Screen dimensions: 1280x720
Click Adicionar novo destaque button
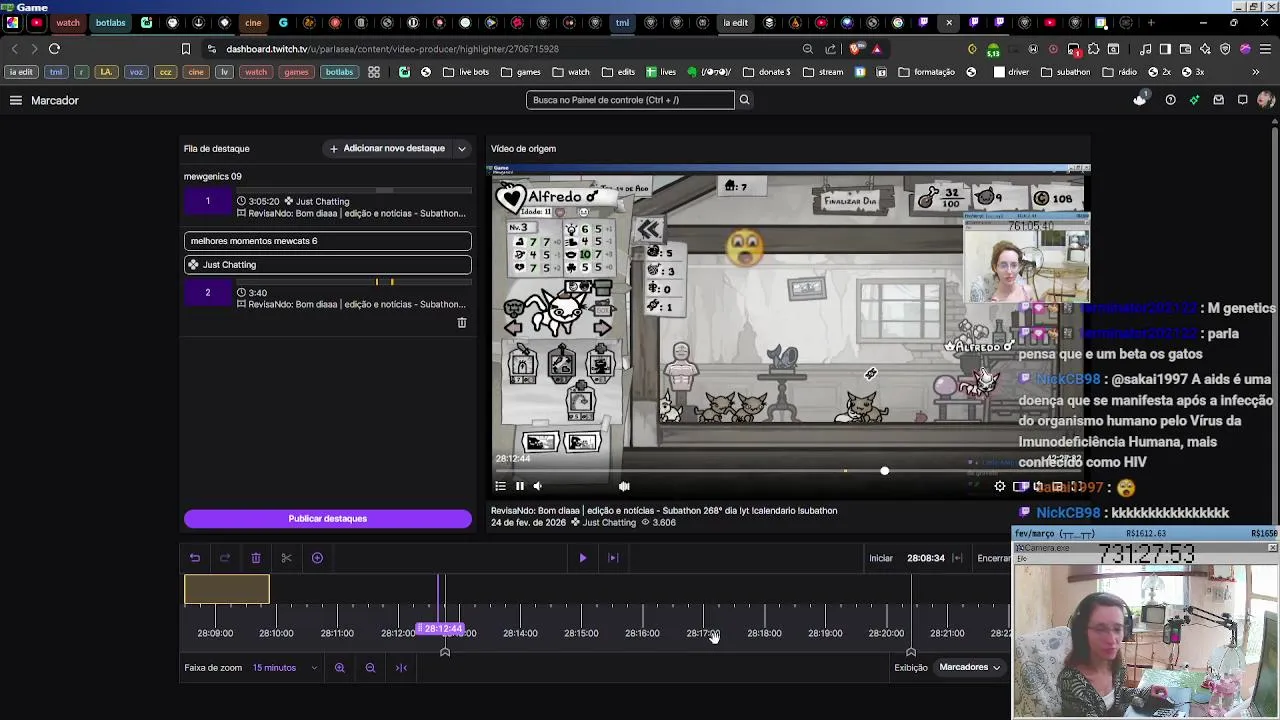pyautogui.click(x=387, y=149)
